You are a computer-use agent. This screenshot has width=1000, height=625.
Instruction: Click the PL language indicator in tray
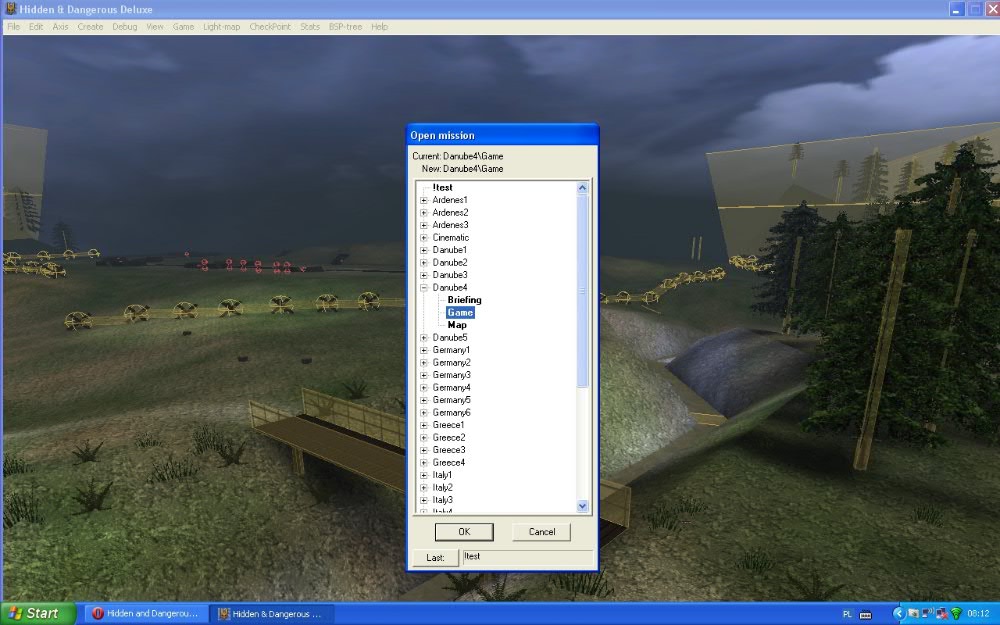tap(847, 614)
